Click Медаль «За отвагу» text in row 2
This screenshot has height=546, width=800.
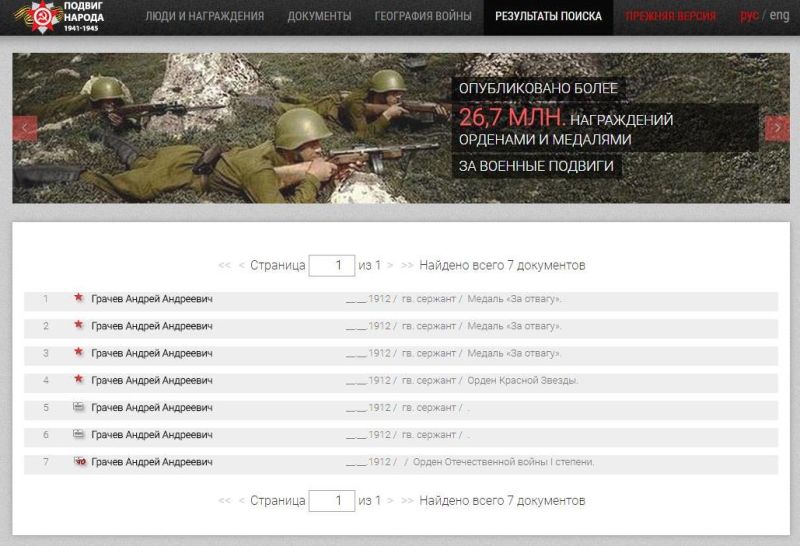[514, 326]
